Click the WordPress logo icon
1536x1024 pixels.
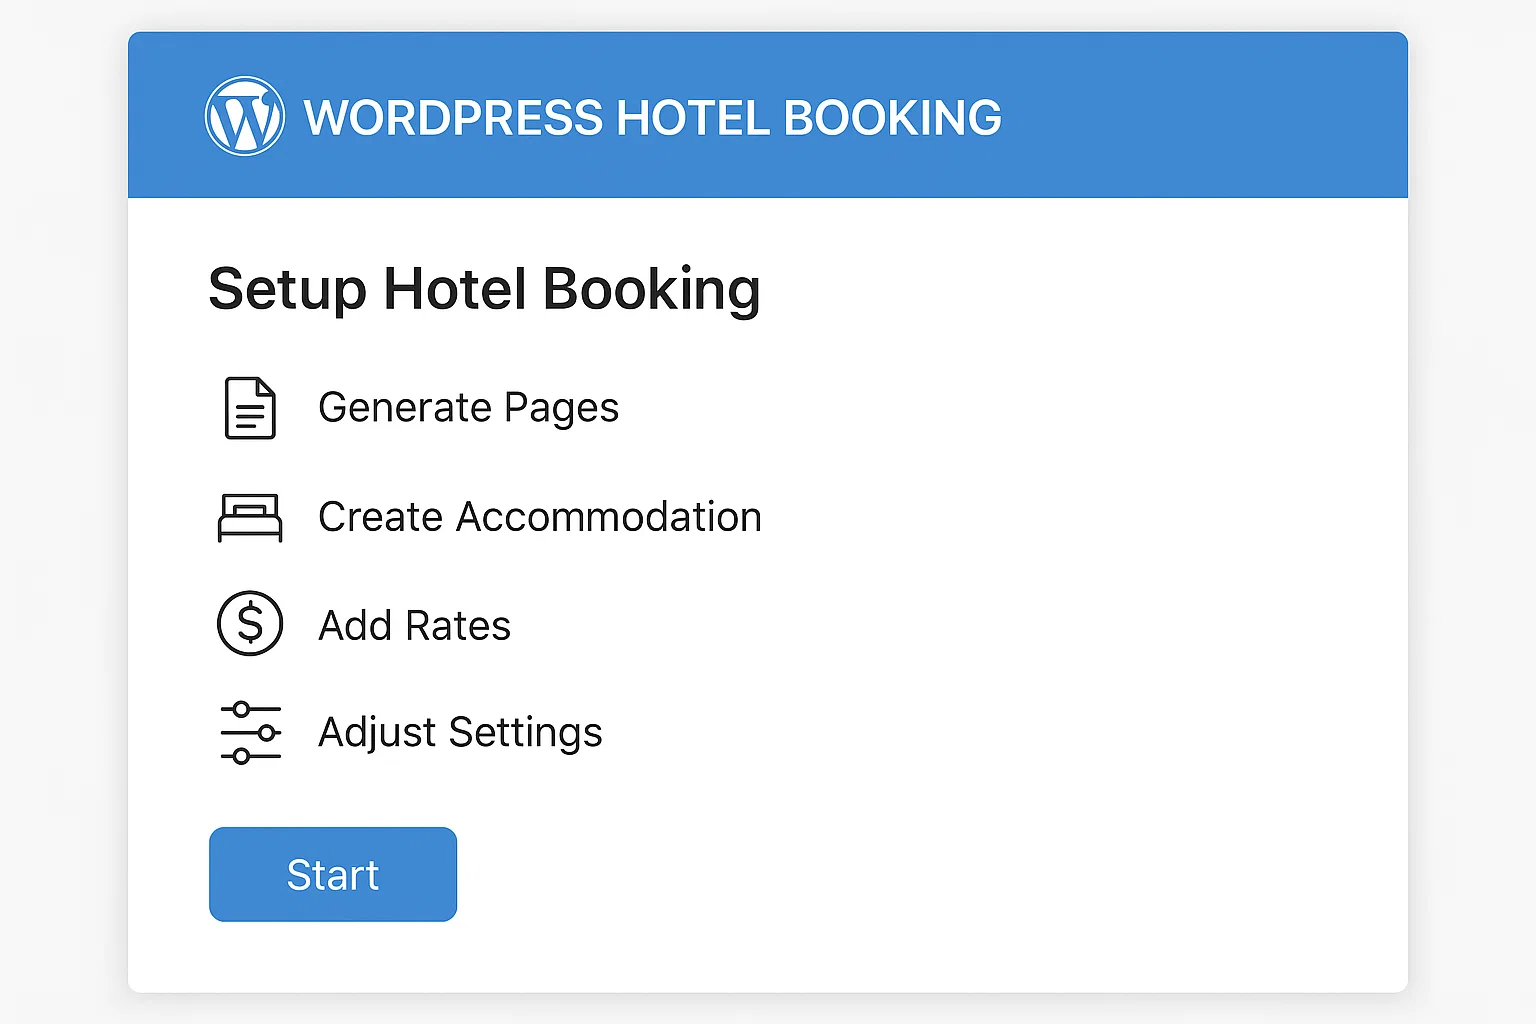click(x=245, y=116)
